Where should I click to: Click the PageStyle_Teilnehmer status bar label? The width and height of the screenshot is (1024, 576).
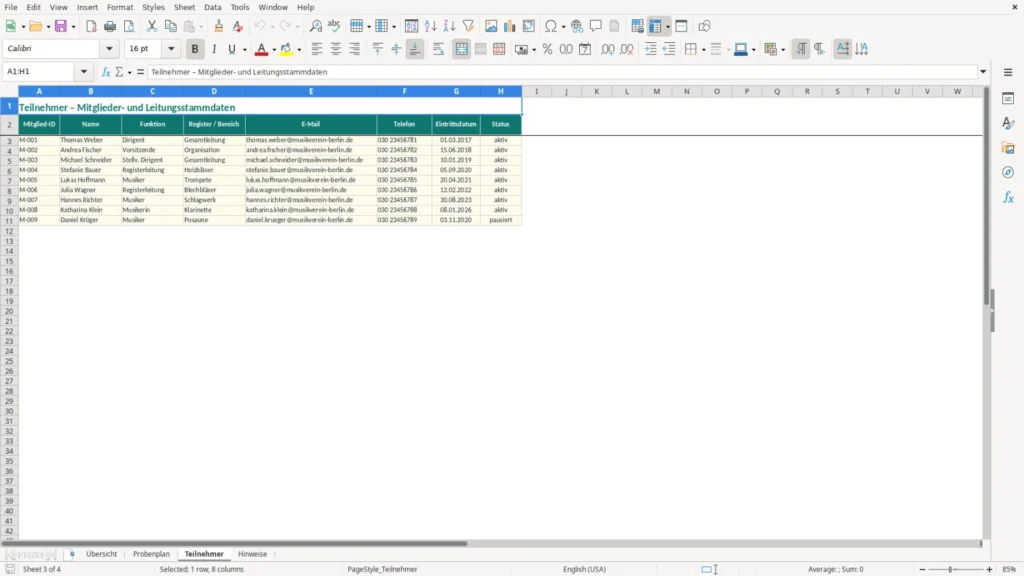[x=382, y=569]
